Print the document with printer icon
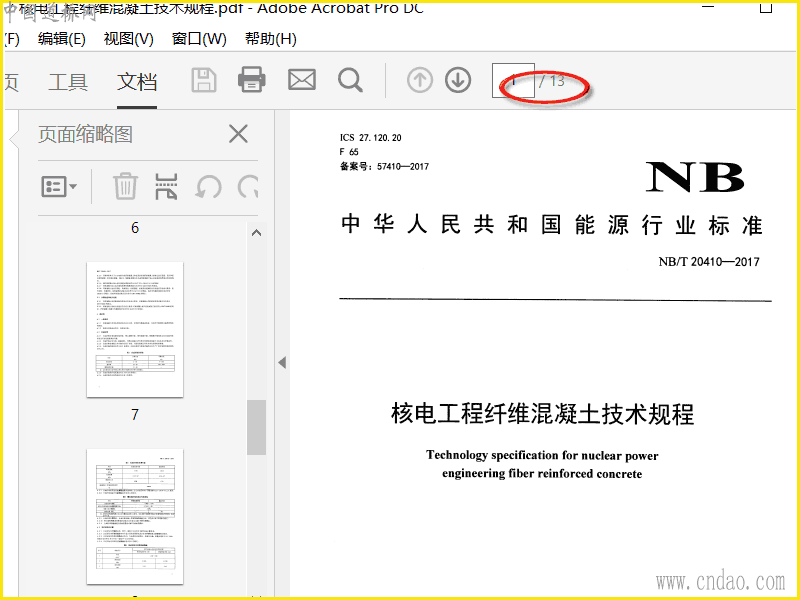Screen dimensions: 800x600 point(252,80)
